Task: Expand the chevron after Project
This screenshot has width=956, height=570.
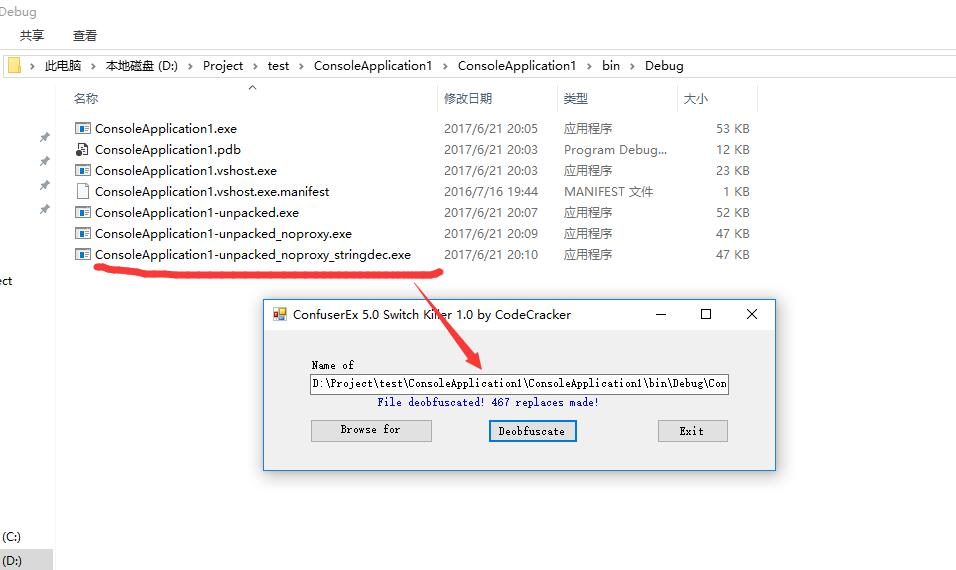Action: pos(255,66)
